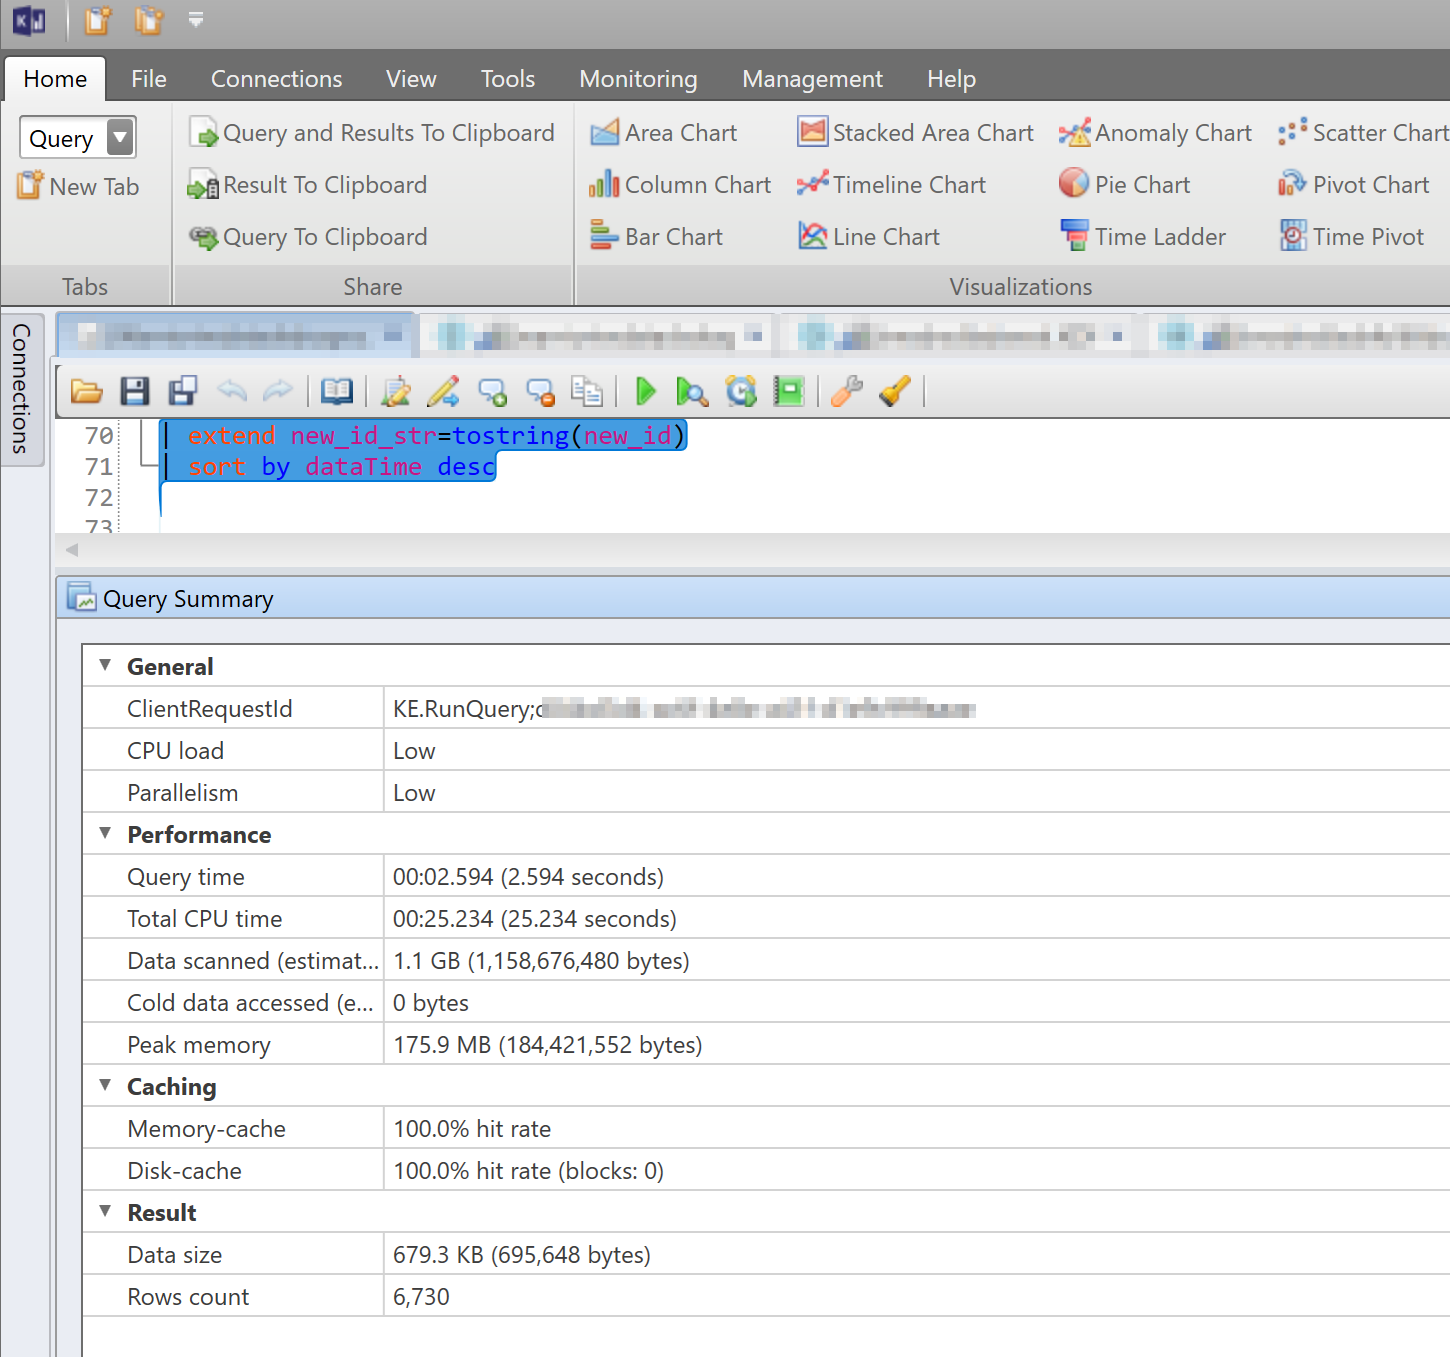This screenshot has width=1450, height=1357.
Task: Open the Management ribbon tab
Action: coord(812,79)
